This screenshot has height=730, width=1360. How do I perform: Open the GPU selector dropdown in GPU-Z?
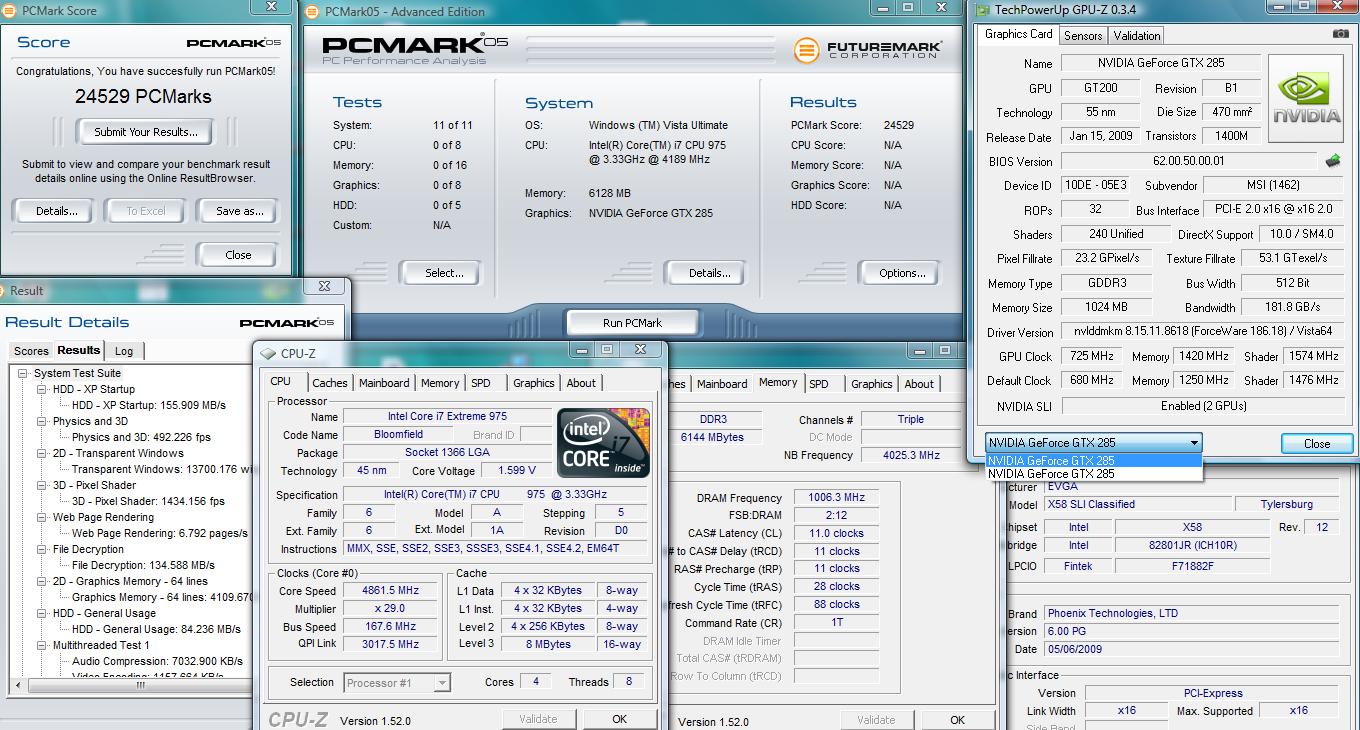(1193, 442)
